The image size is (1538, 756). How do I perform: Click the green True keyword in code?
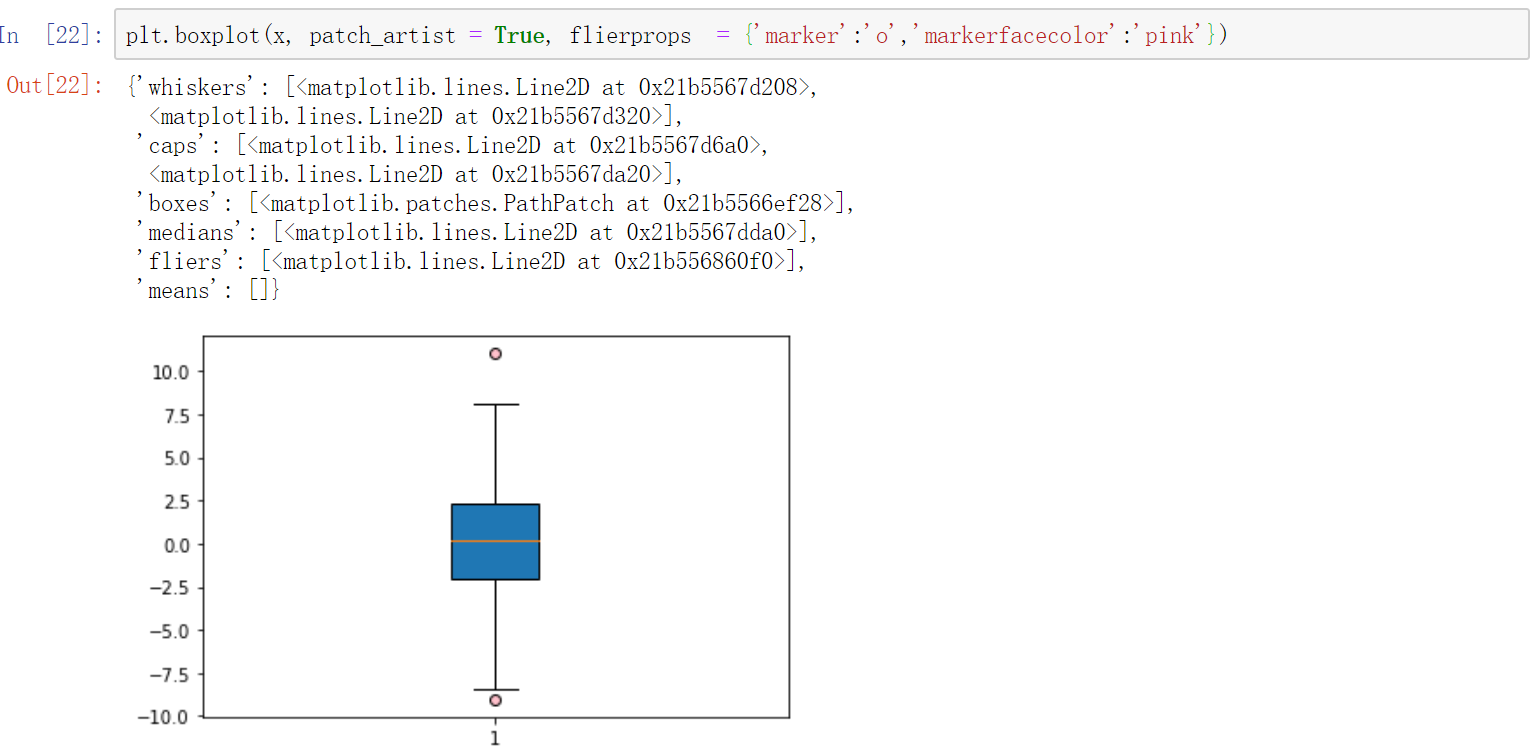[x=520, y=34]
